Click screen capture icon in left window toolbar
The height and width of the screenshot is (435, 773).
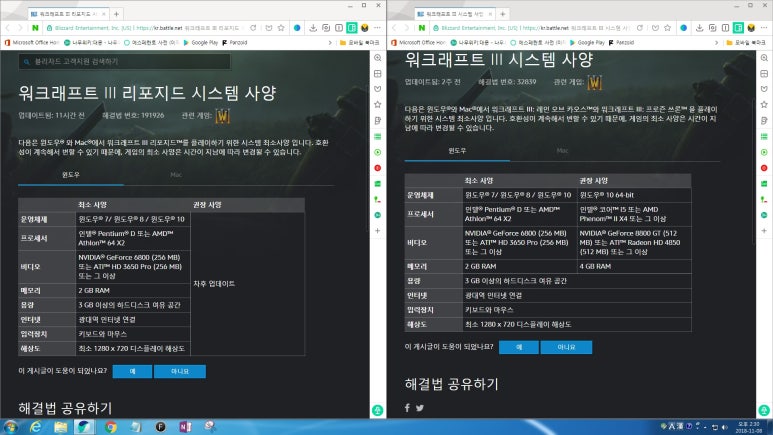pyautogui.click(x=326, y=28)
